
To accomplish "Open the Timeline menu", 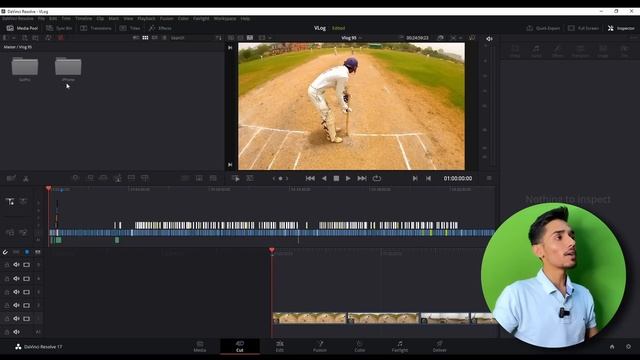I will (x=83, y=19).
